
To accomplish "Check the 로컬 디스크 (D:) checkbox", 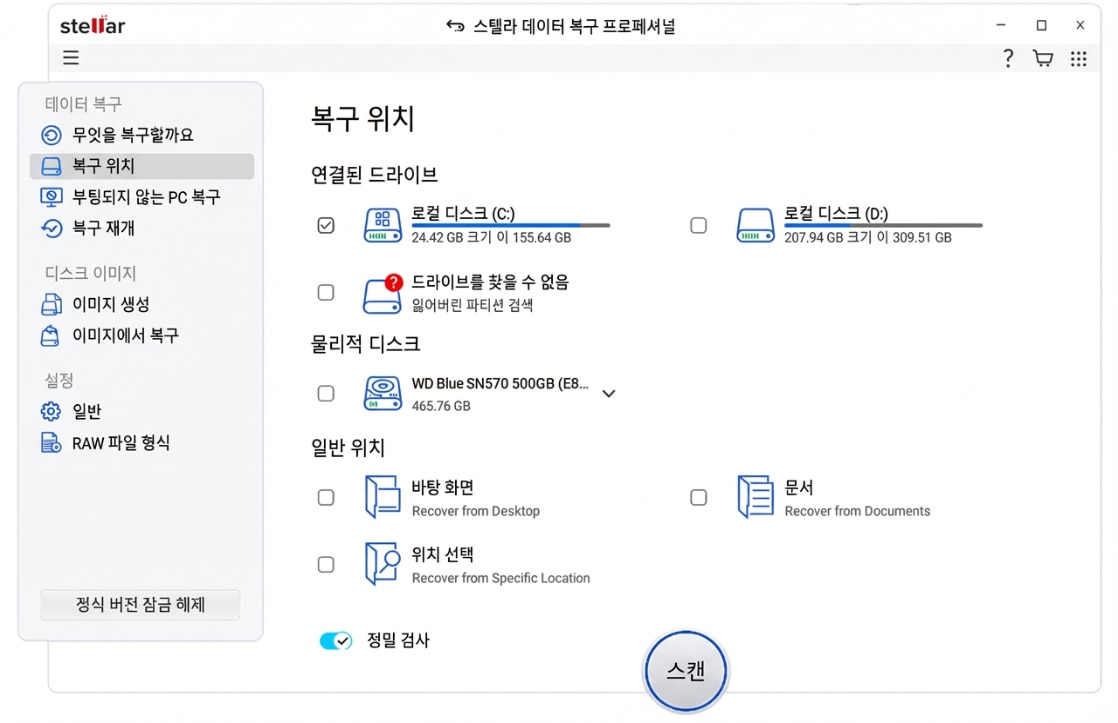I will 699,225.
